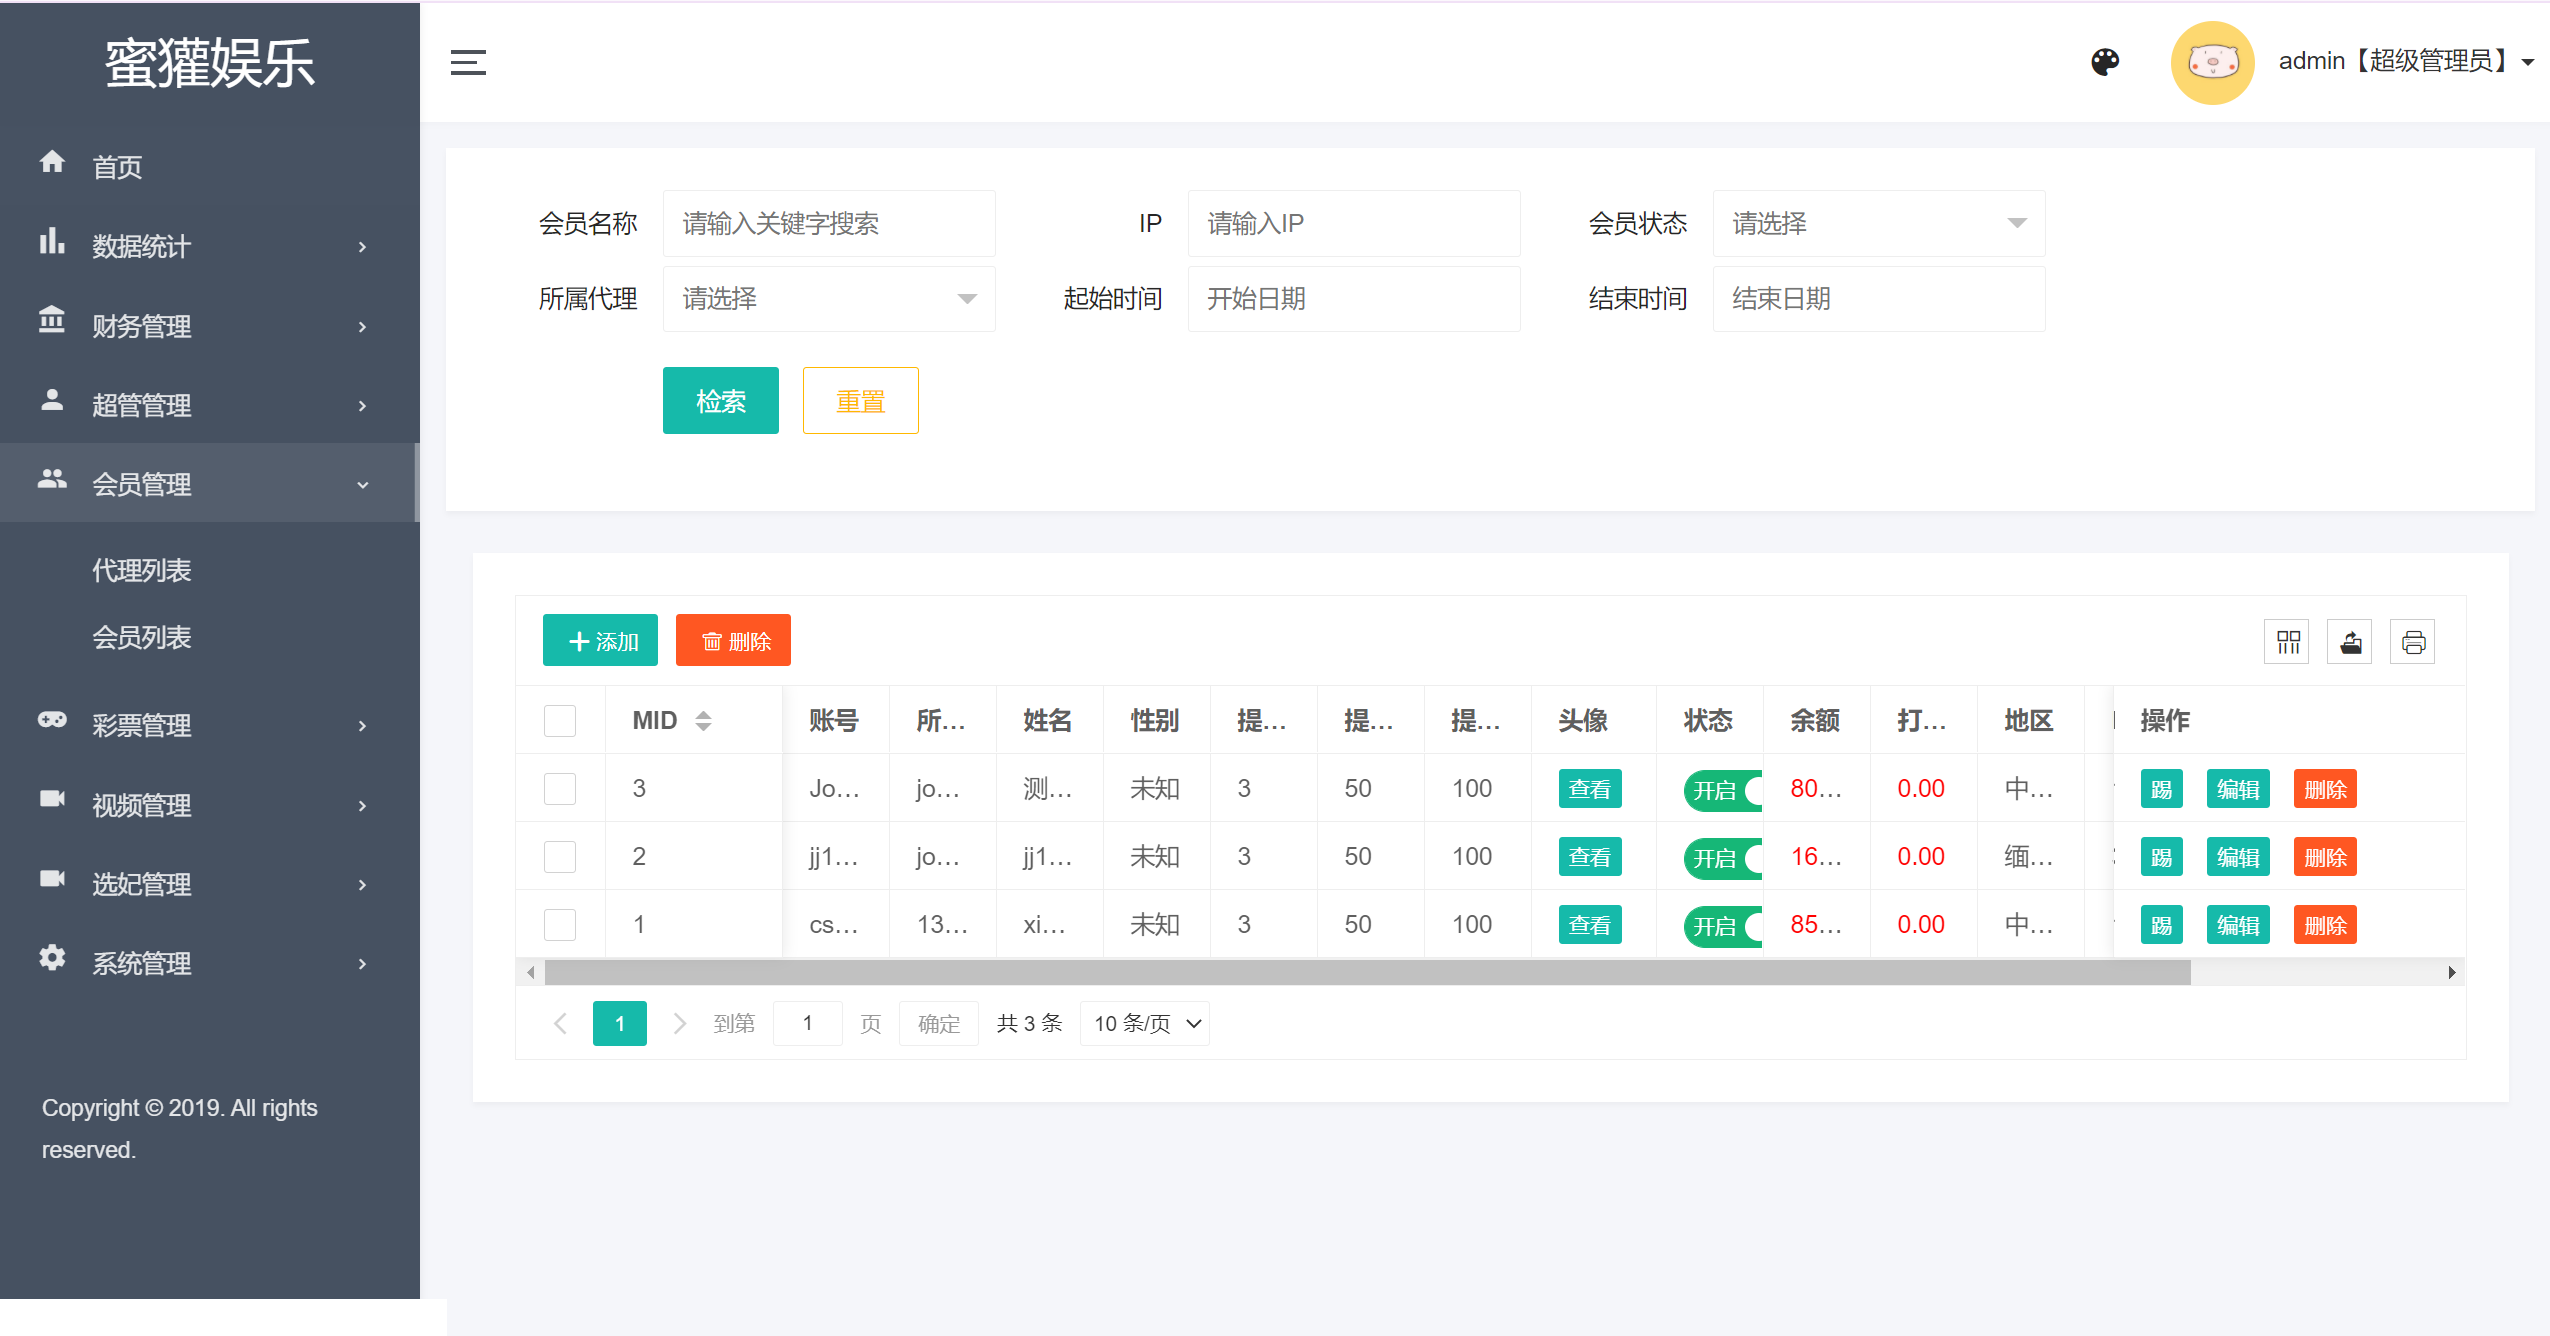This screenshot has width=2550, height=1336.
Task: Print the member table using printer icon
Action: [x=2412, y=641]
